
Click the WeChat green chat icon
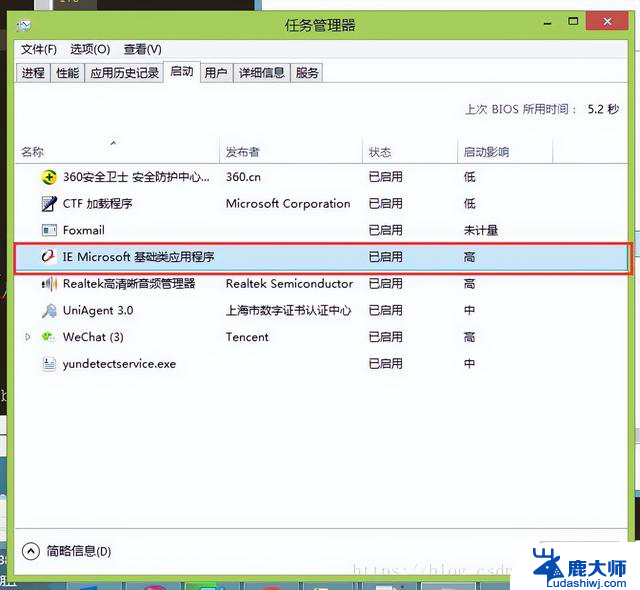pos(48,337)
